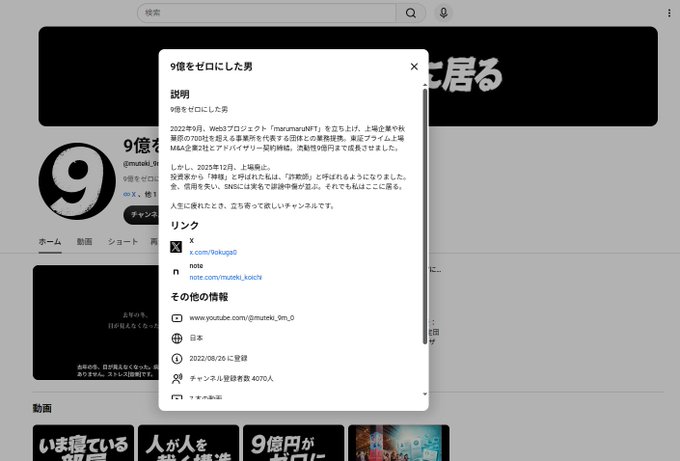Open the x.com/9okuga0 link
The height and width of the screenshot is (461, 680).
(213, 252)
